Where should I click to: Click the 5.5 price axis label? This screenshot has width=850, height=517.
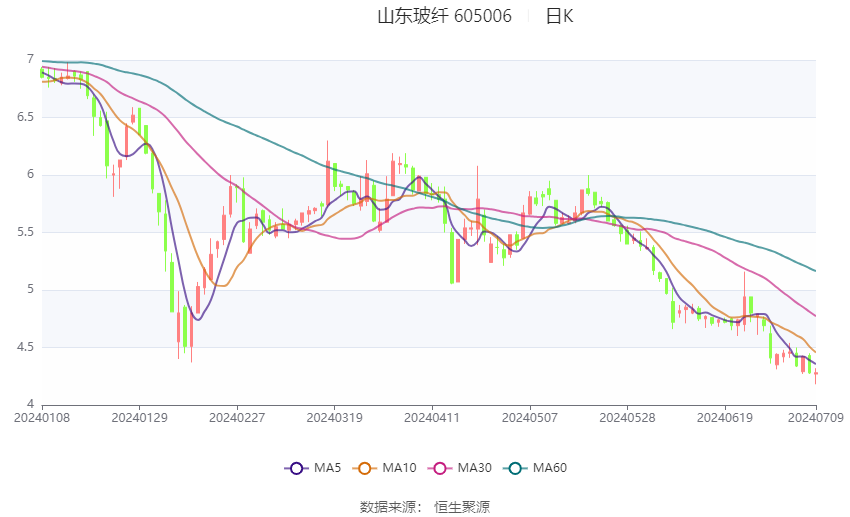[25, 232]
